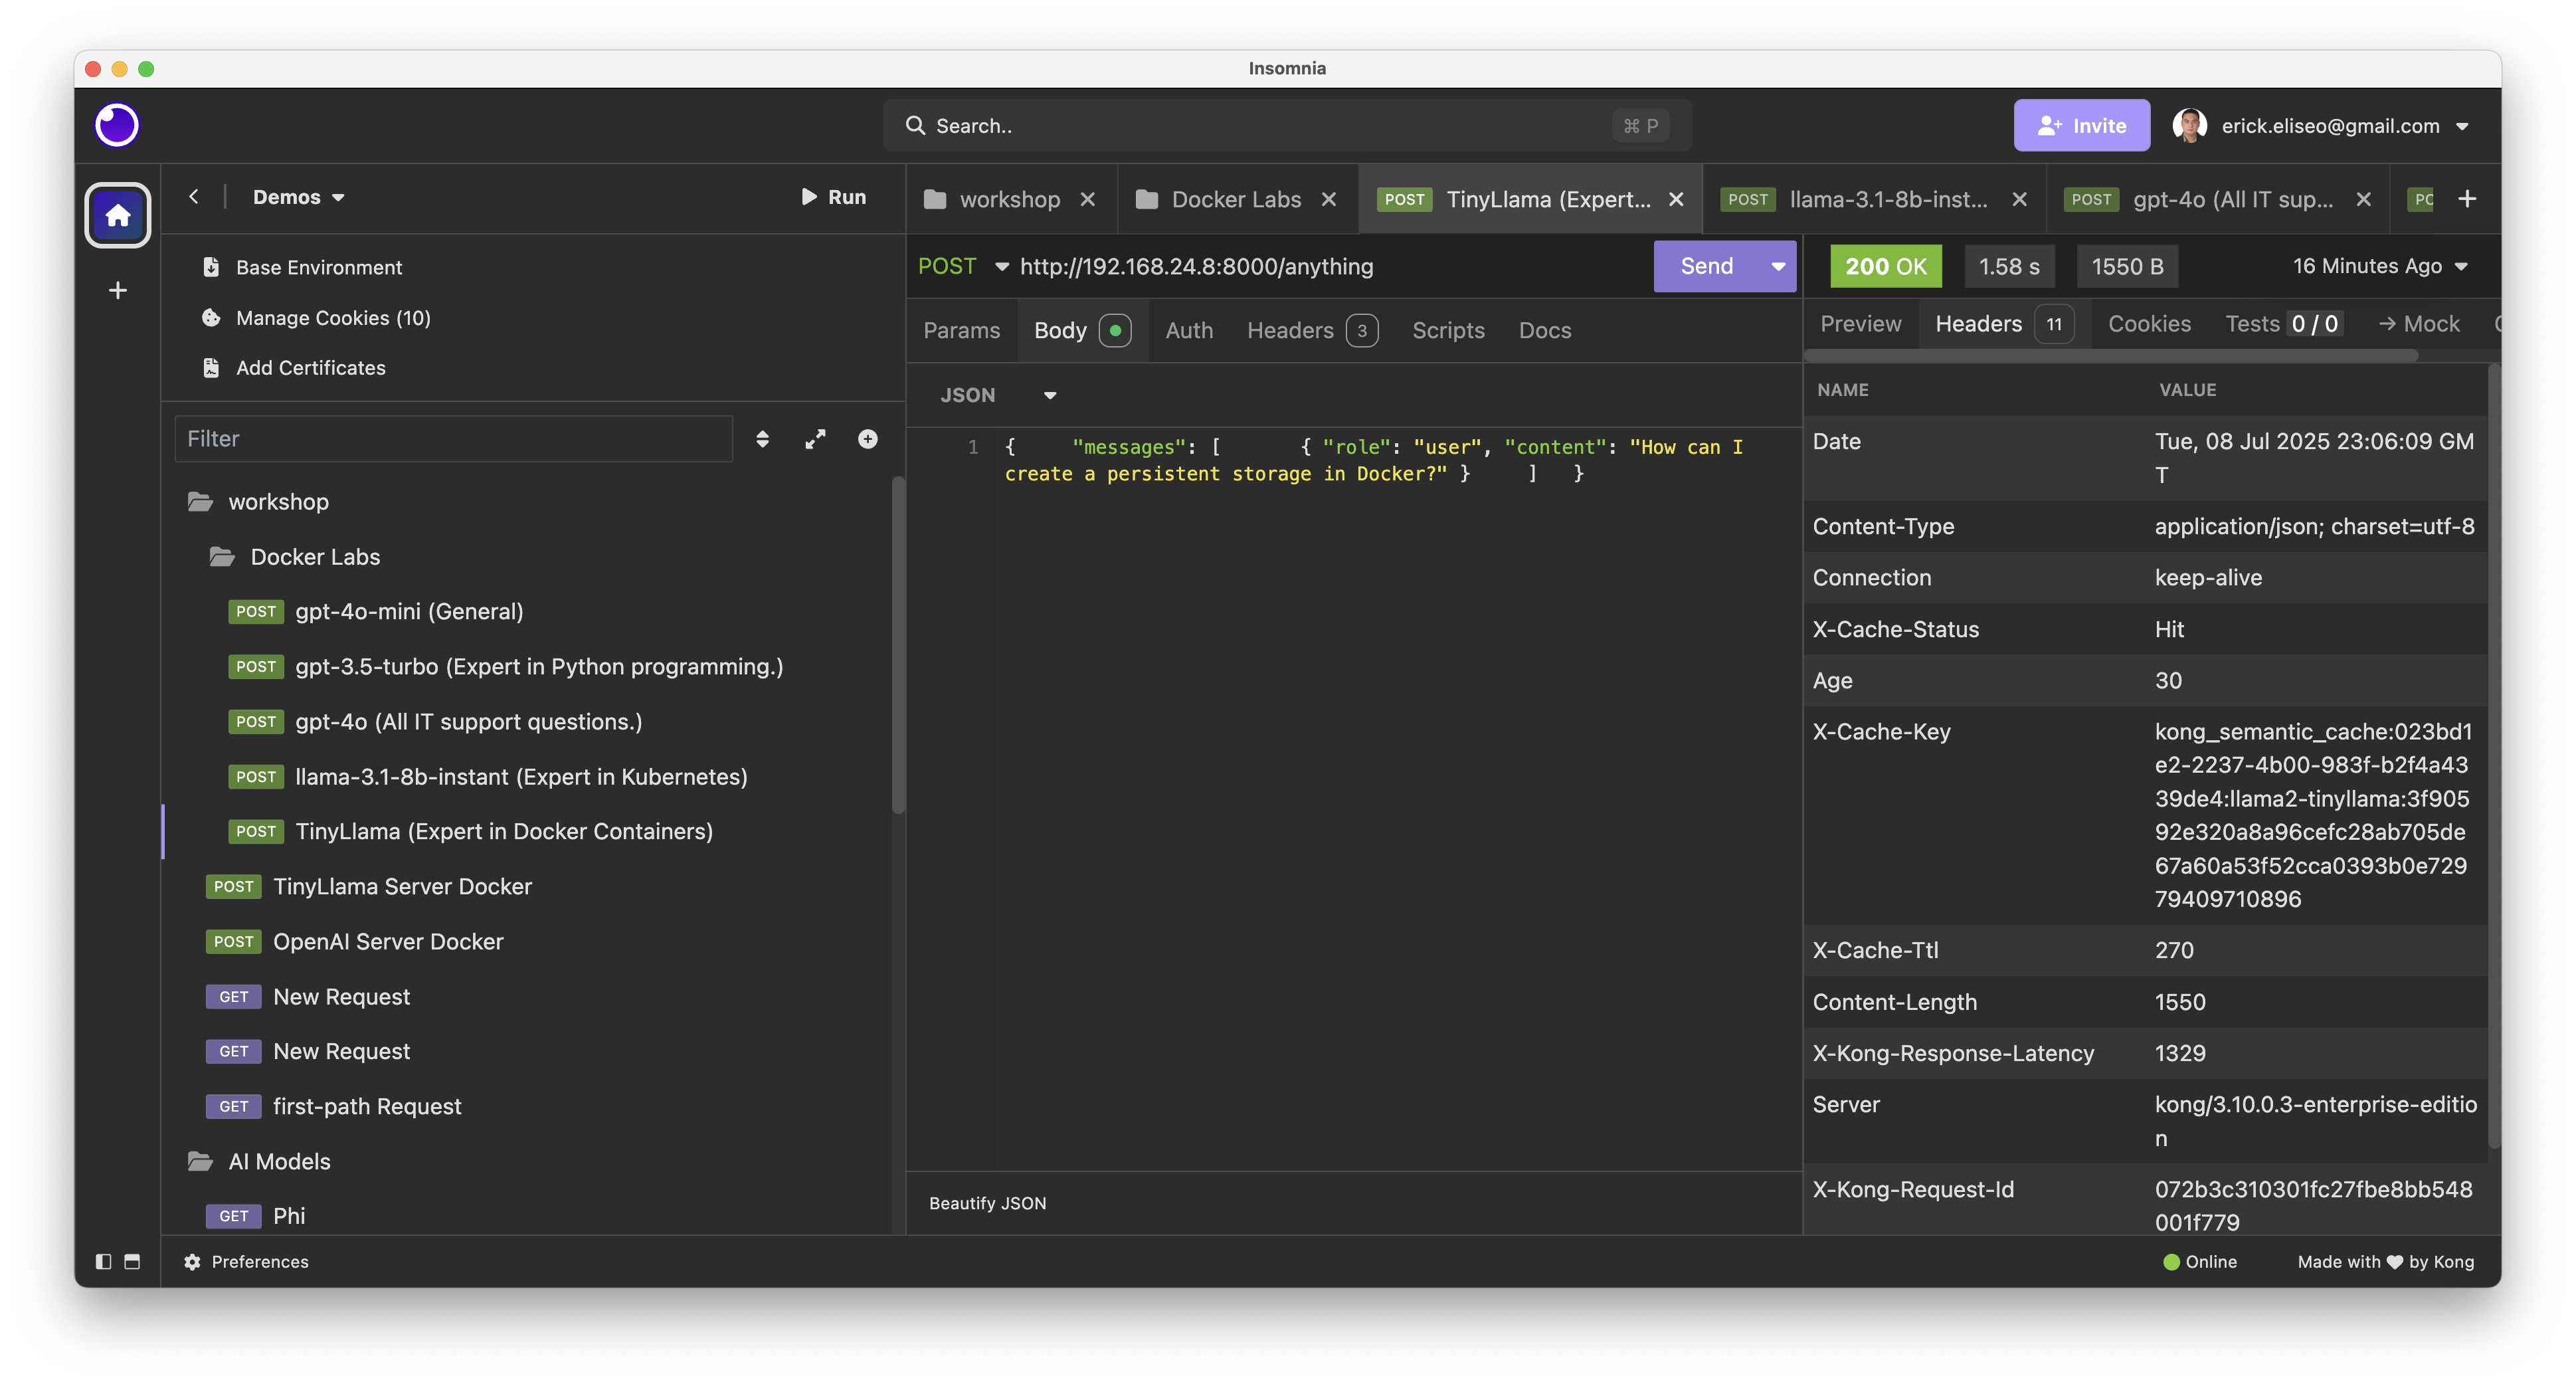Switch to the Scripts tab
Screen dimensions: 2576x1386
pos(1447,330)
